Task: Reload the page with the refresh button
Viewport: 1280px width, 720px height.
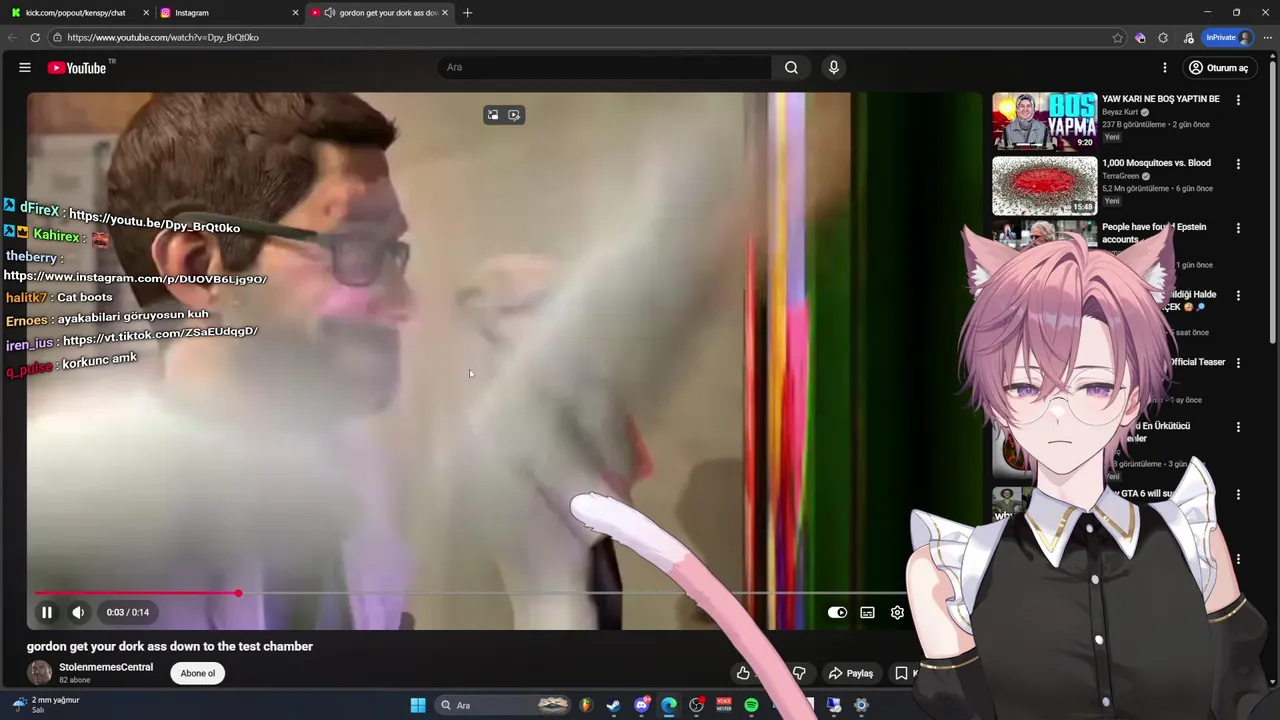Action: (35, 37)
